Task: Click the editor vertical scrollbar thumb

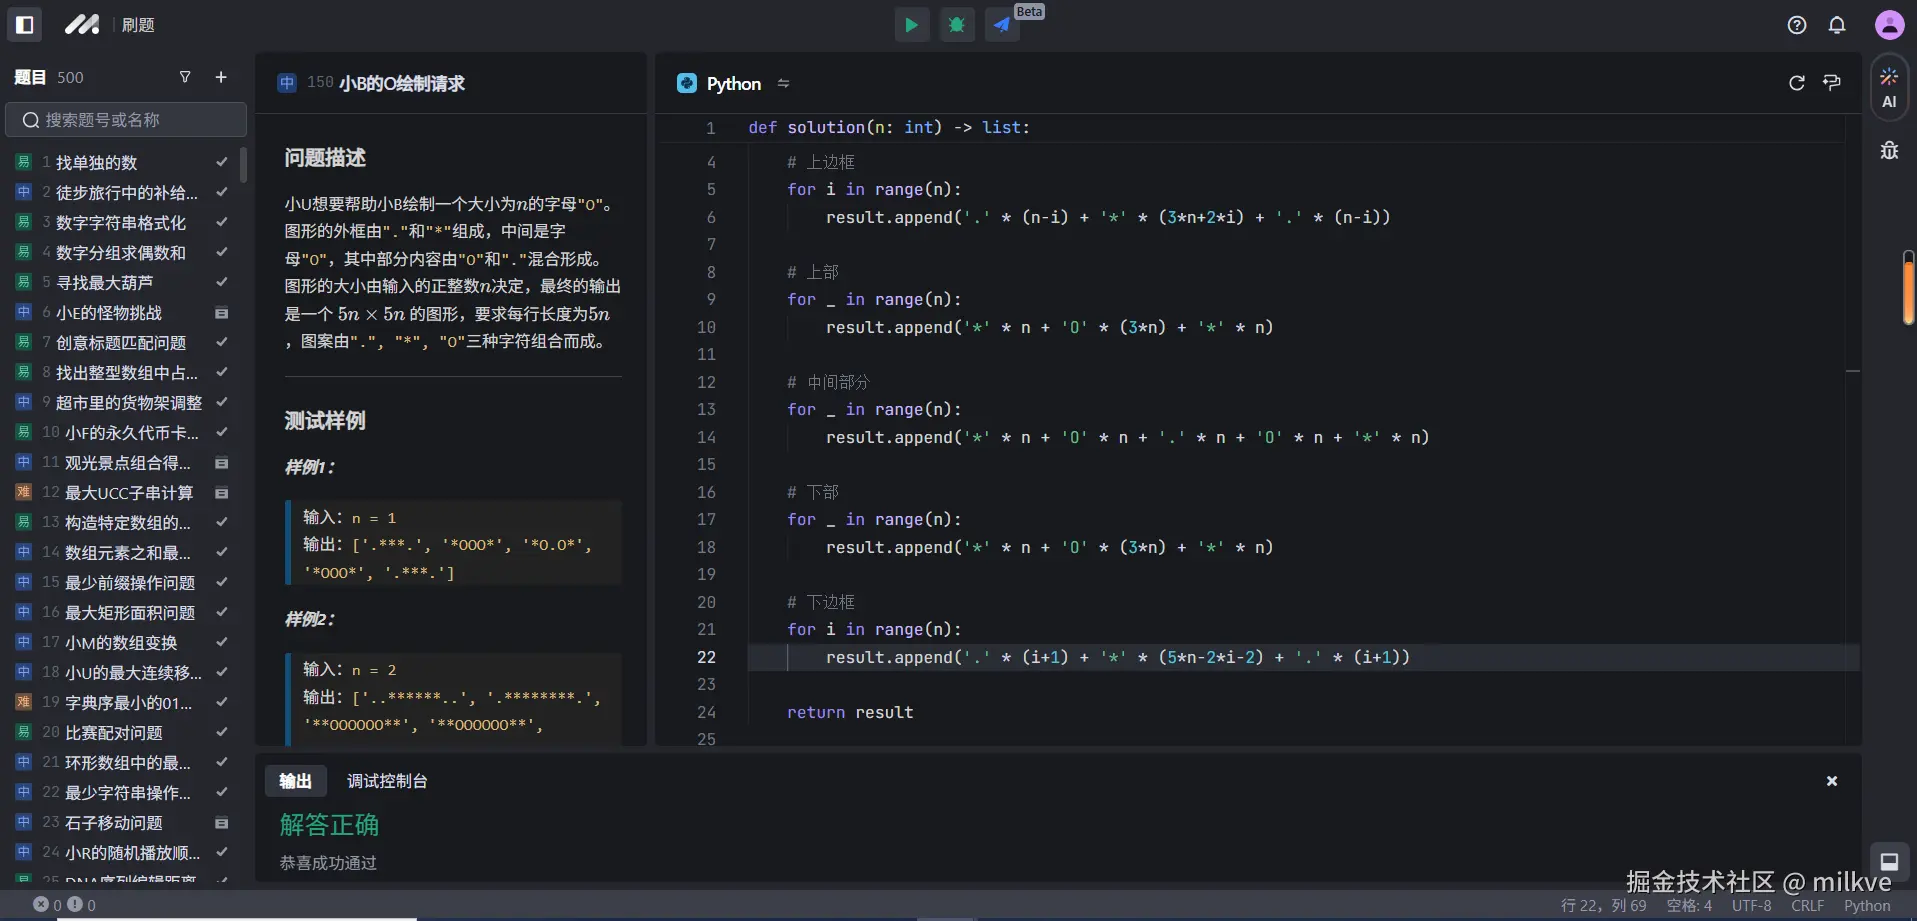Action: point(1908,289)
